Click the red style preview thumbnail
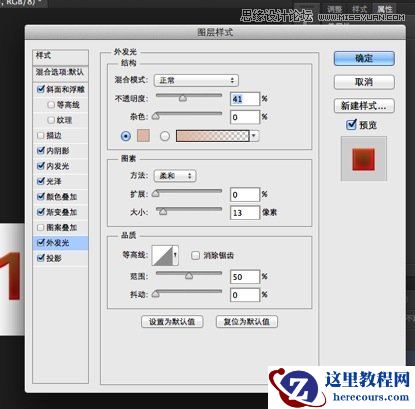415x409 pixels. click(364, 159)
